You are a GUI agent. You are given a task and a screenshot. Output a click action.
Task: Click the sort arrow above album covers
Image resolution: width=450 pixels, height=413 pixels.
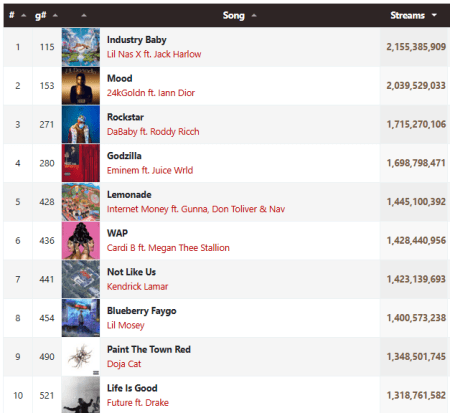[x=84, y=16]
